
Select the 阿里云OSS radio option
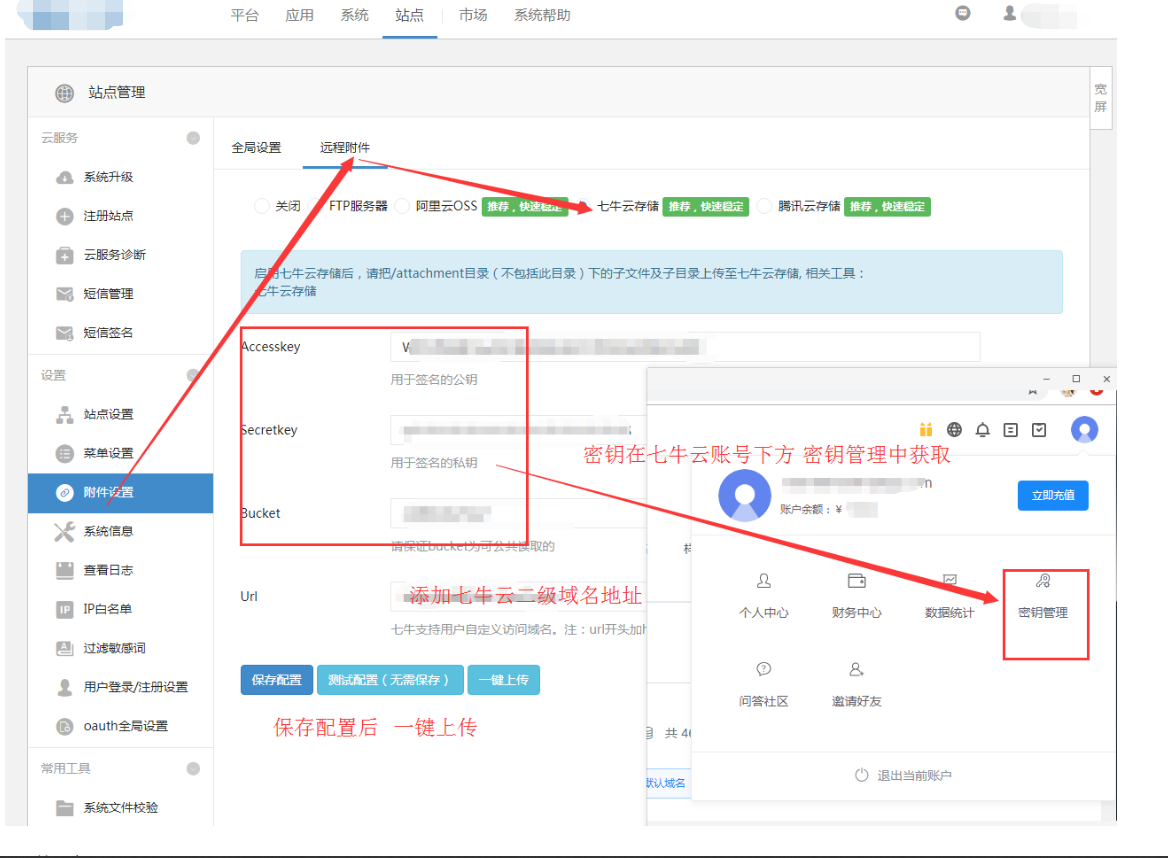[x=402, y=206]
